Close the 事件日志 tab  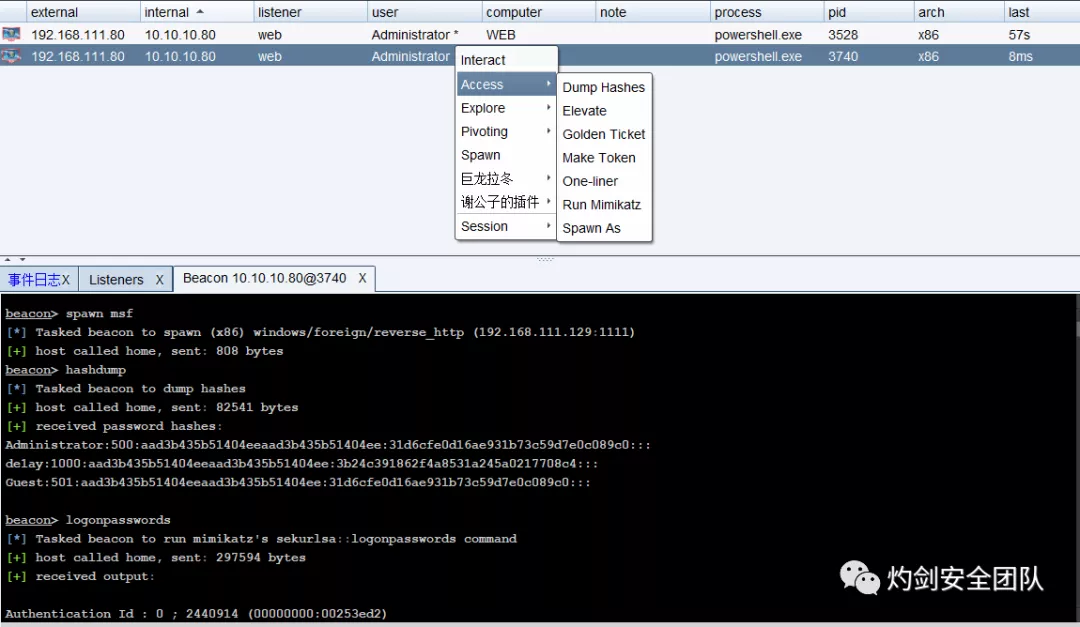[66, 280]
